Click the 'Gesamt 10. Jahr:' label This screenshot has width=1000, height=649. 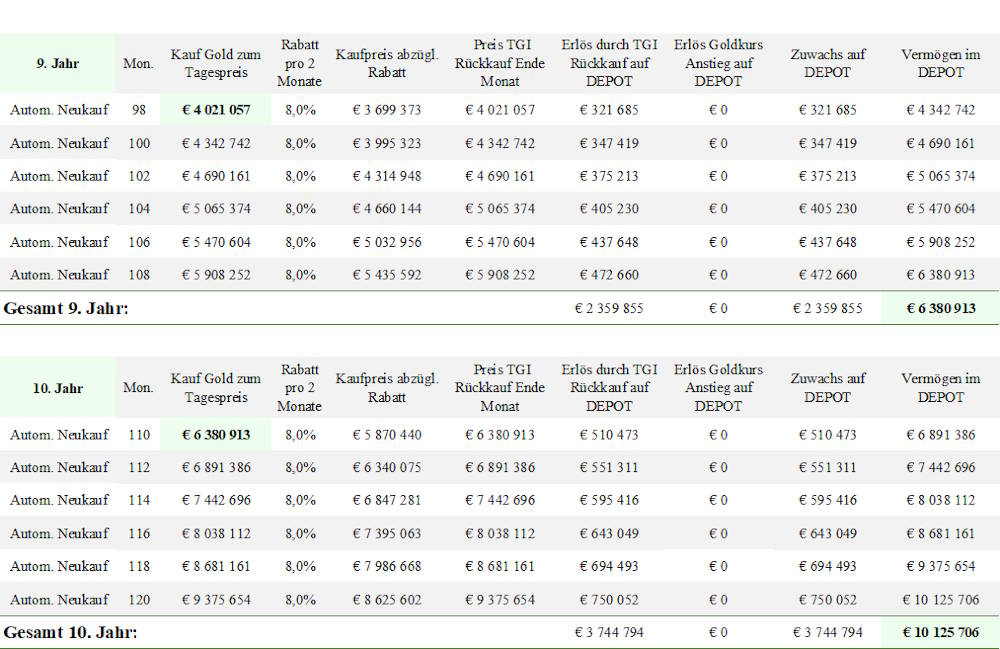(x=70, y=632)
